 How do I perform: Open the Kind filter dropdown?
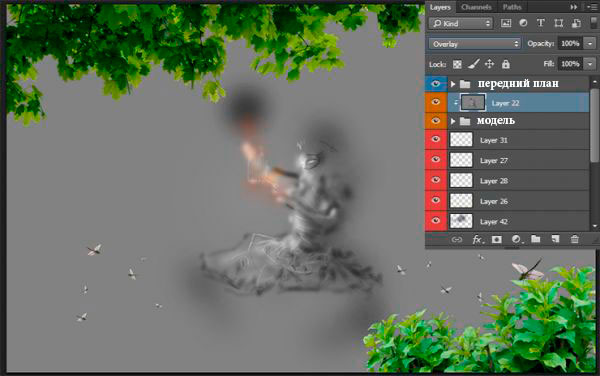[461, 23]
